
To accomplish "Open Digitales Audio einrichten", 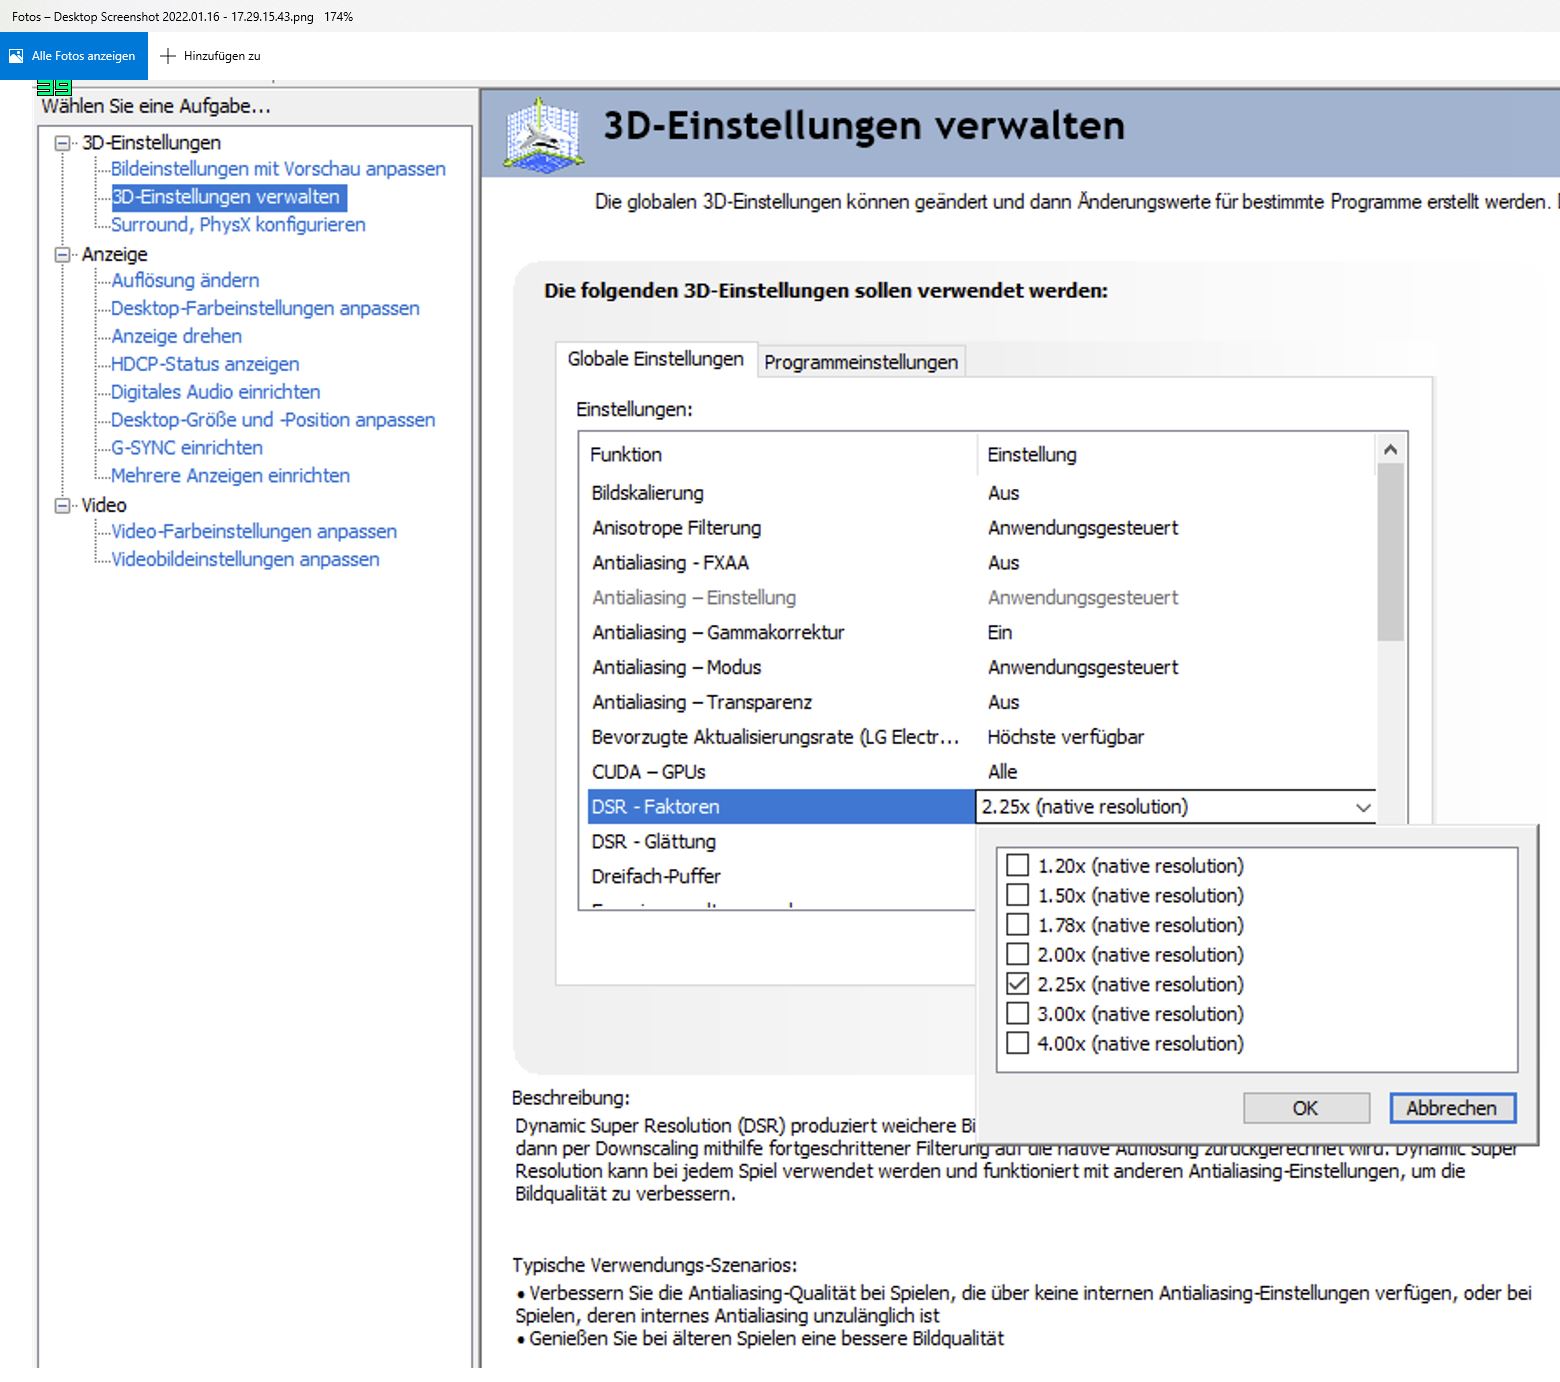I will [215, 393].
